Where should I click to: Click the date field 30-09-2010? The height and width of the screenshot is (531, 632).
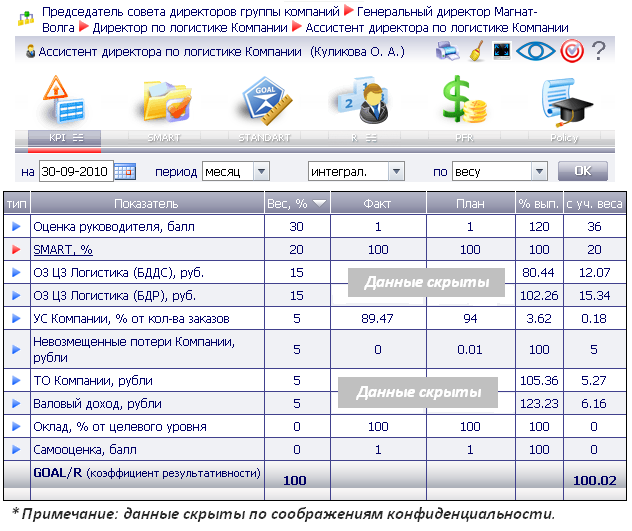pyautogui.click(x=76, y=172)
